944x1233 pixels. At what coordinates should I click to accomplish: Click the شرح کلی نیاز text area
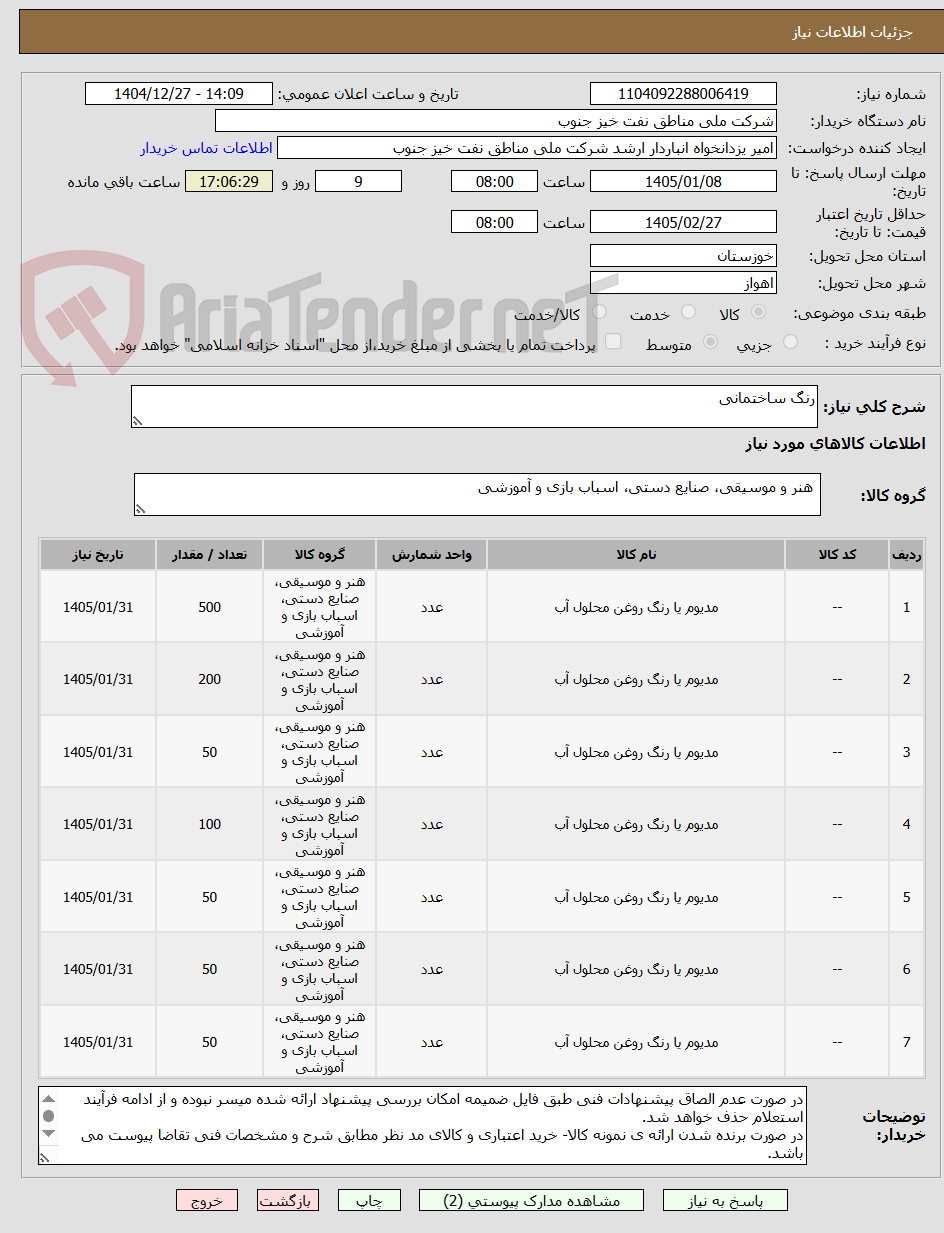tap(476, 407)
